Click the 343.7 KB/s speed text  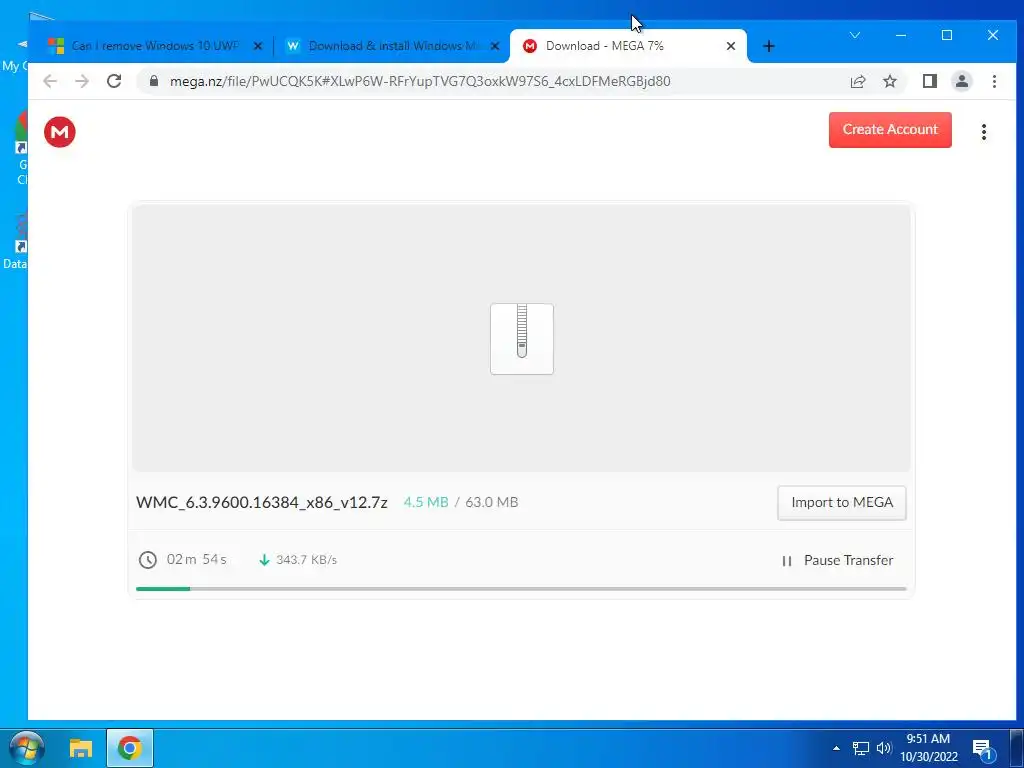(x=306, y=560)
